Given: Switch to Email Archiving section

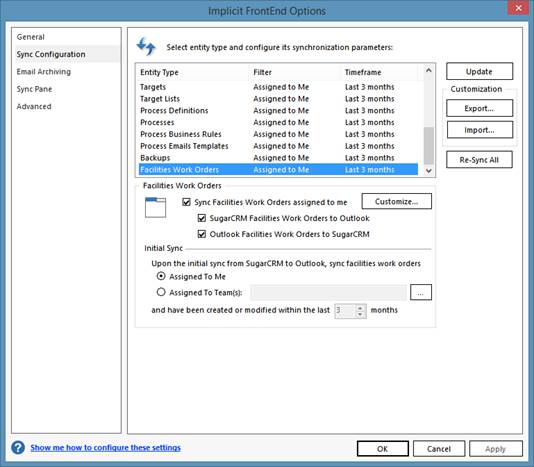Looking at the screenshot, I should pyautogui.click(x=44, y=72).
